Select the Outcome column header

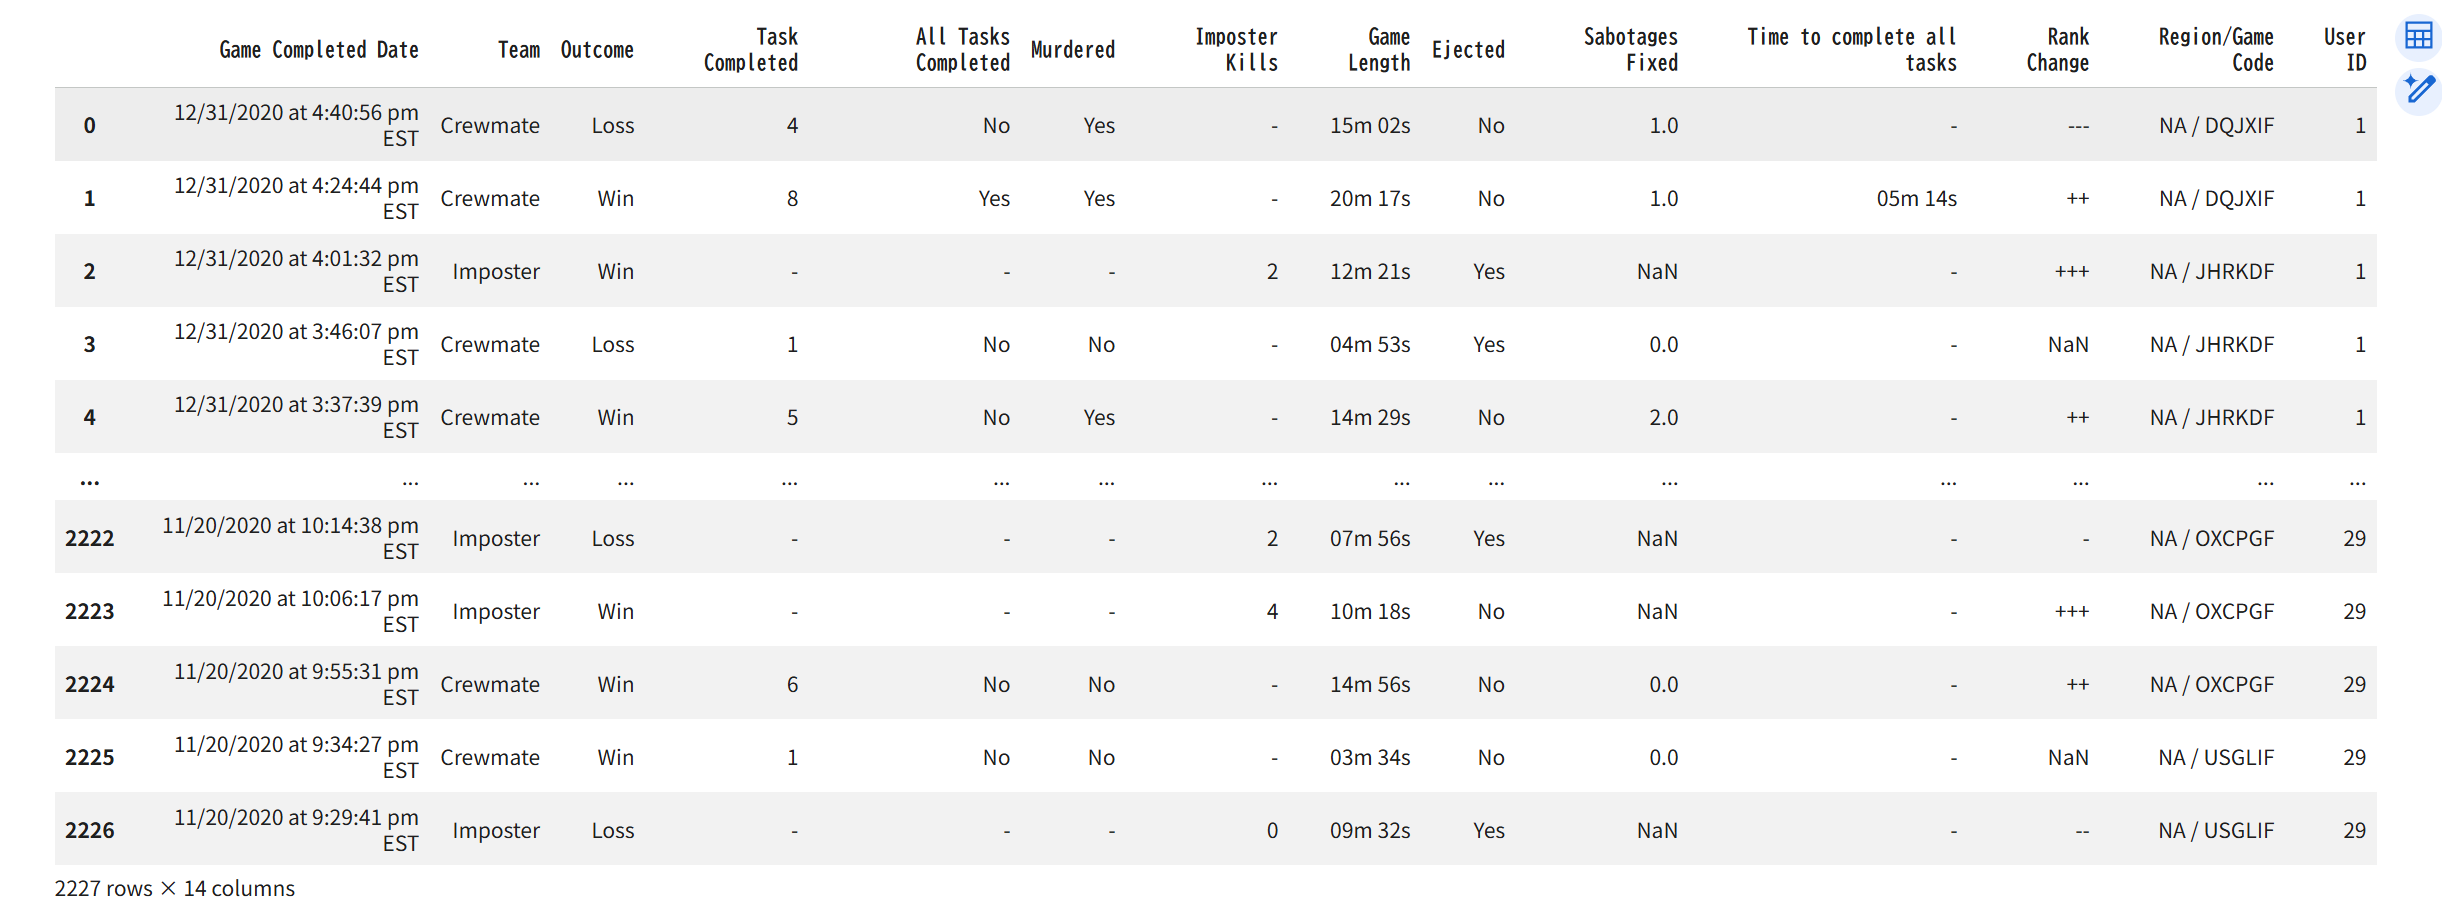click(597, 50)
